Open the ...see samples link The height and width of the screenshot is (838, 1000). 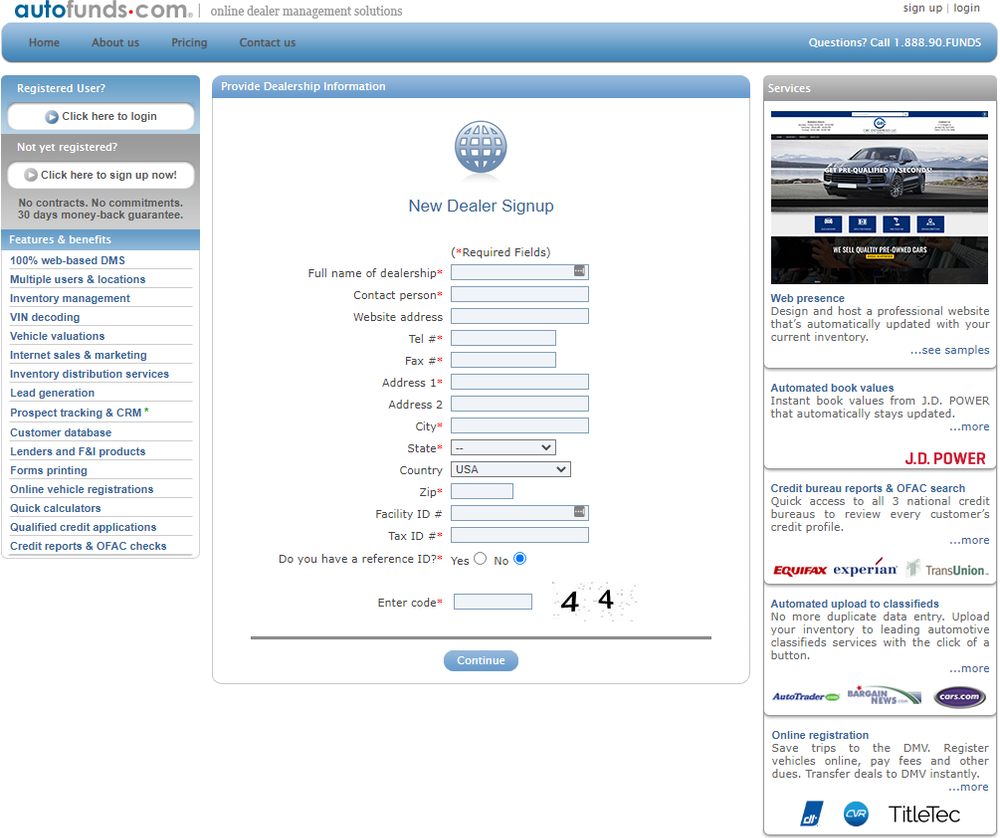tap(950, 350)
